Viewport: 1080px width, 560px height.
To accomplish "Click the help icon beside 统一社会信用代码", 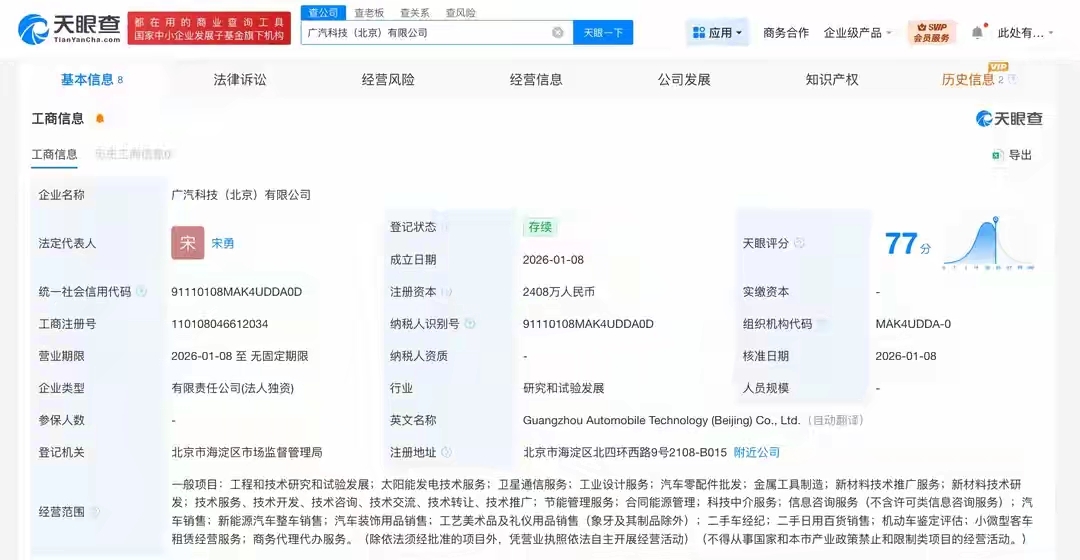I will 141,291.
